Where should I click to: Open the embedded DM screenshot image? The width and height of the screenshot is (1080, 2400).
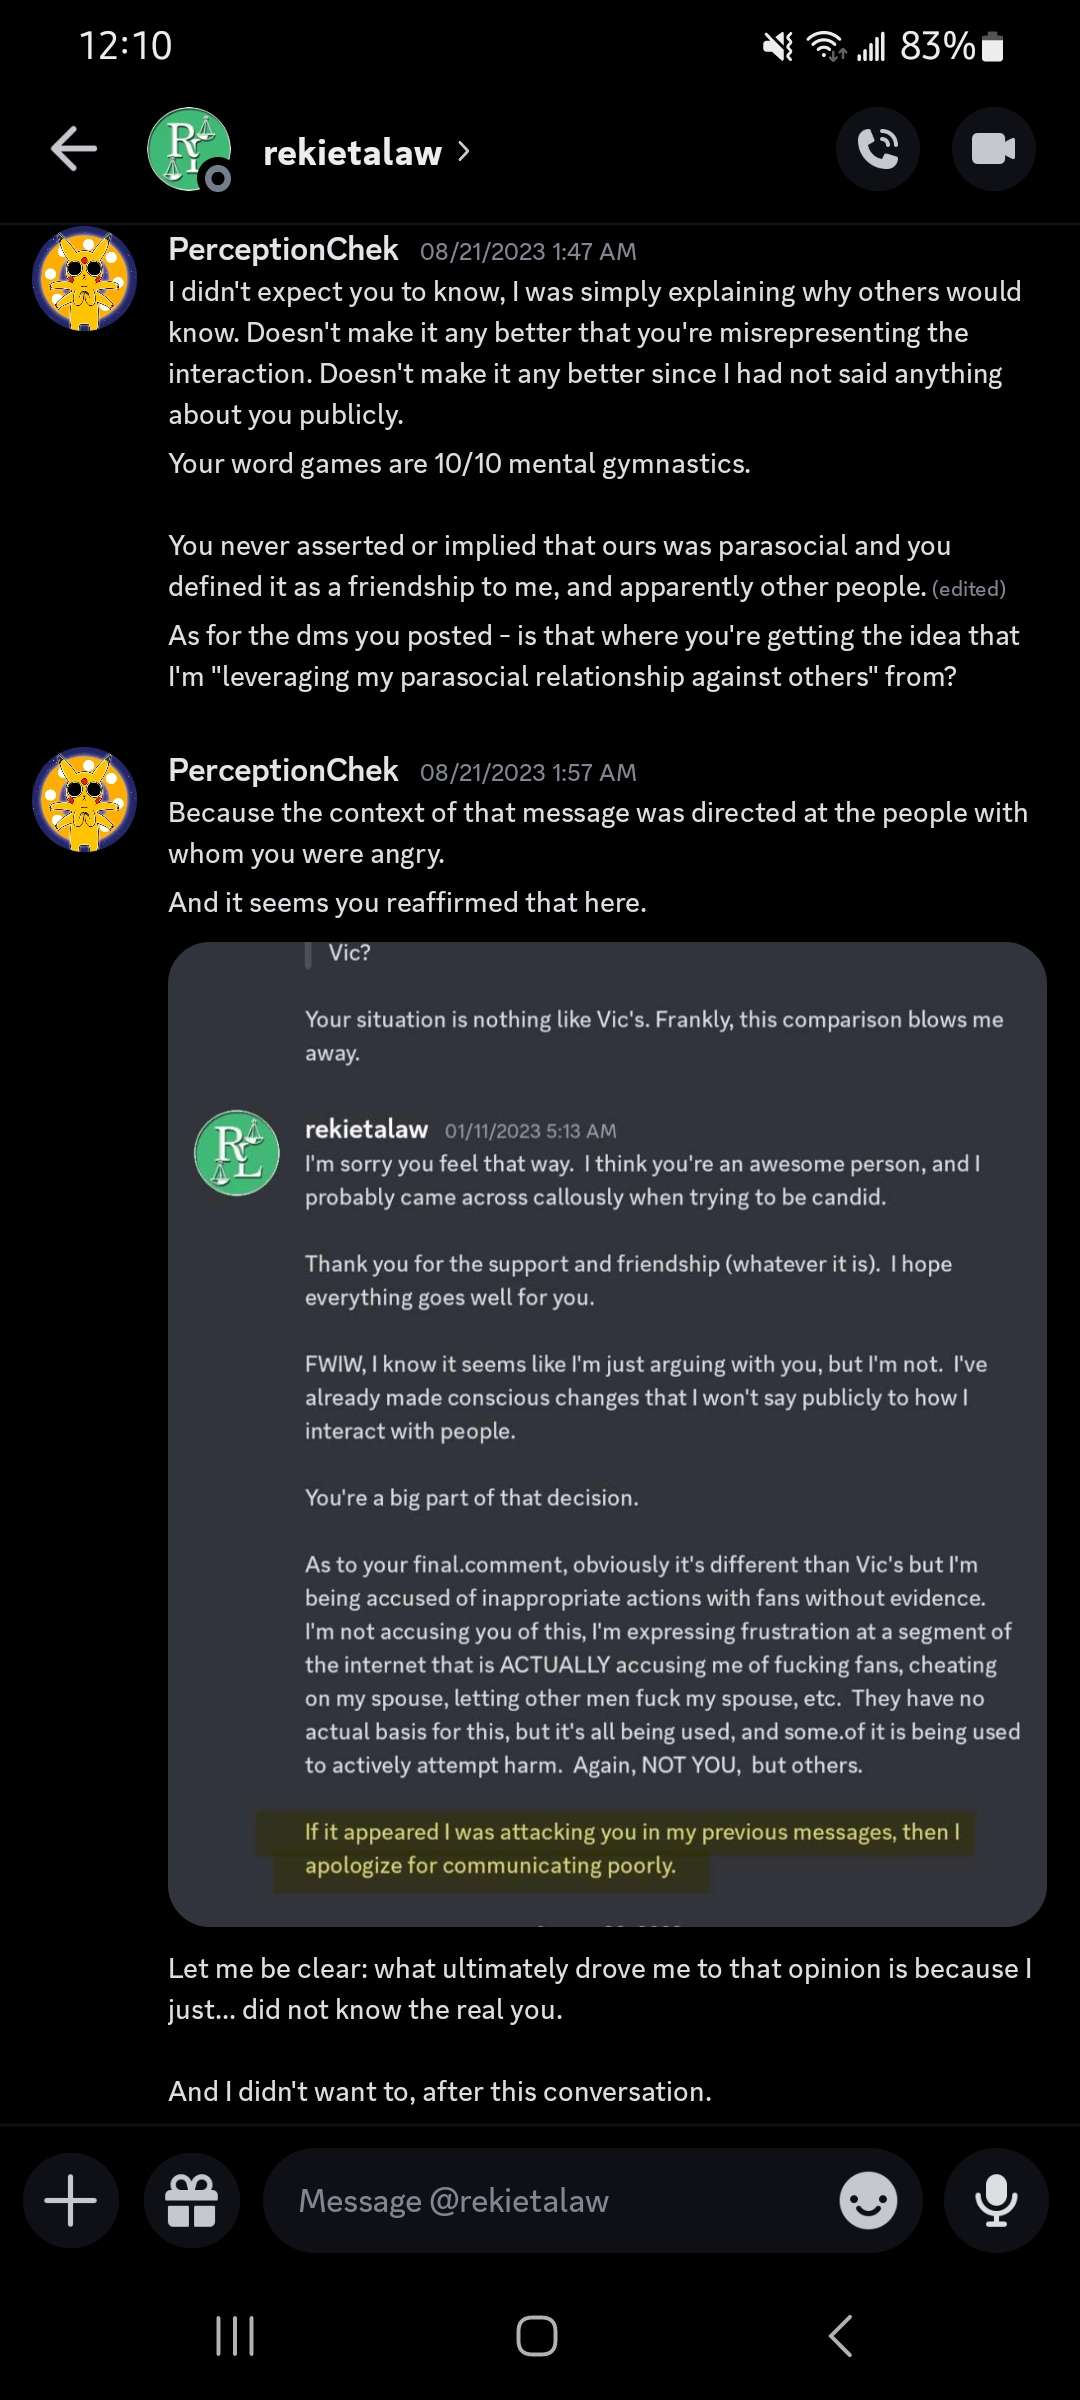[607, 1434]
